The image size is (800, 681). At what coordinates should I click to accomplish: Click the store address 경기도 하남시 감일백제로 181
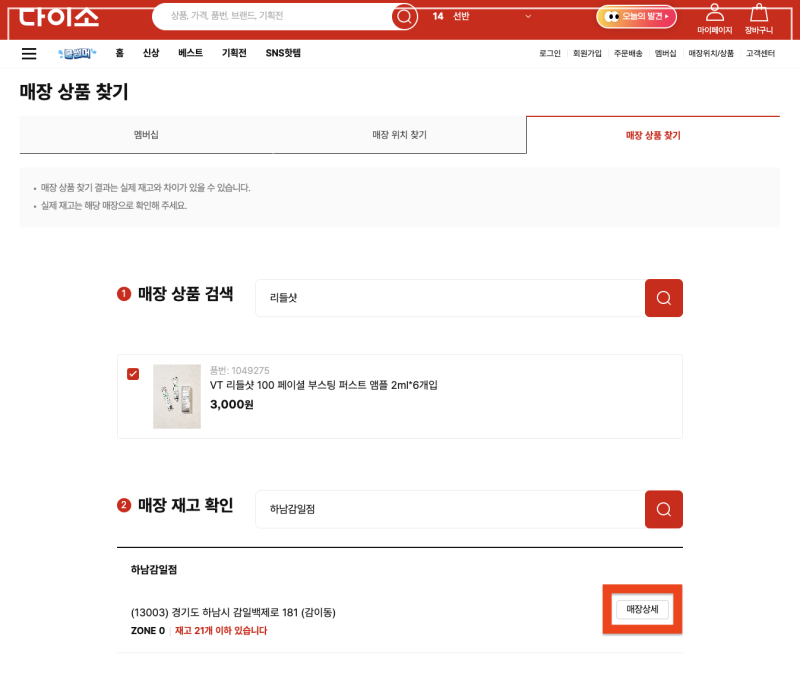click(x=233, y=612)
